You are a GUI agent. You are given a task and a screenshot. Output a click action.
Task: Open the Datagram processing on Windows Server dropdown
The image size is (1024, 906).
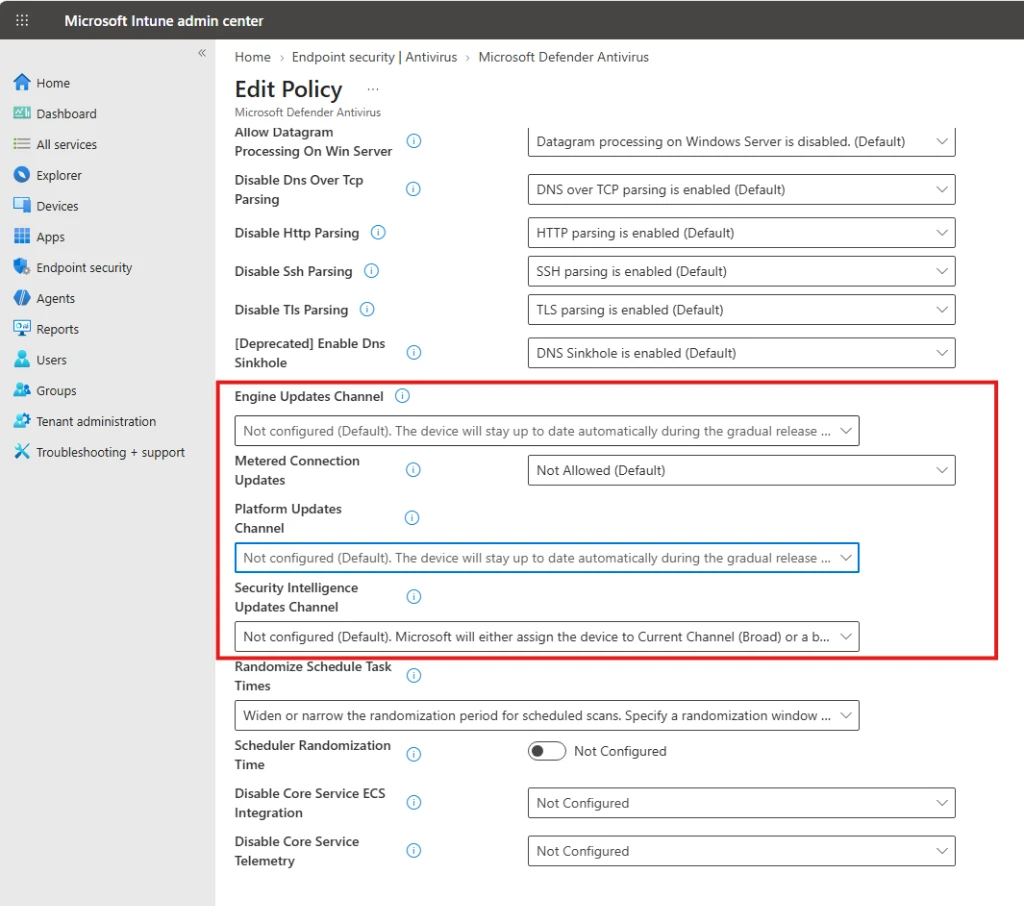click(x=741, y=142)
